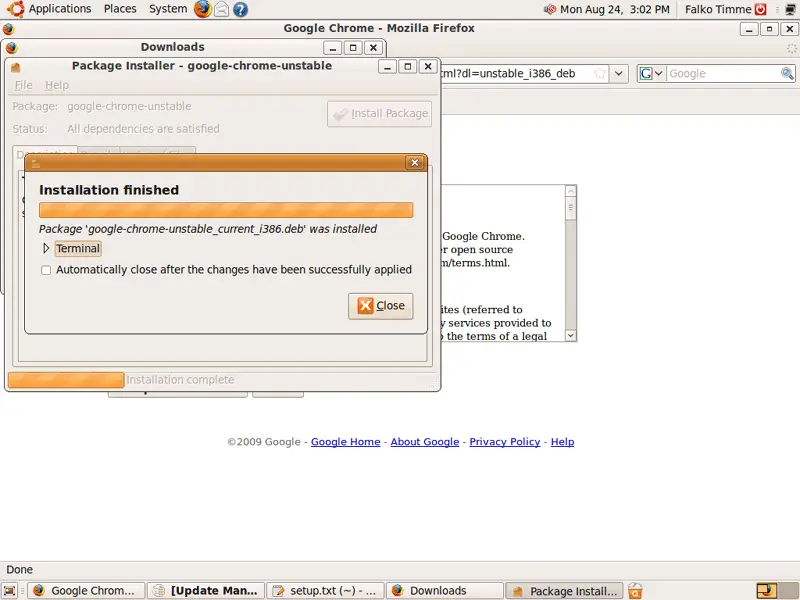Open the System menu

(x=168, y=9)
